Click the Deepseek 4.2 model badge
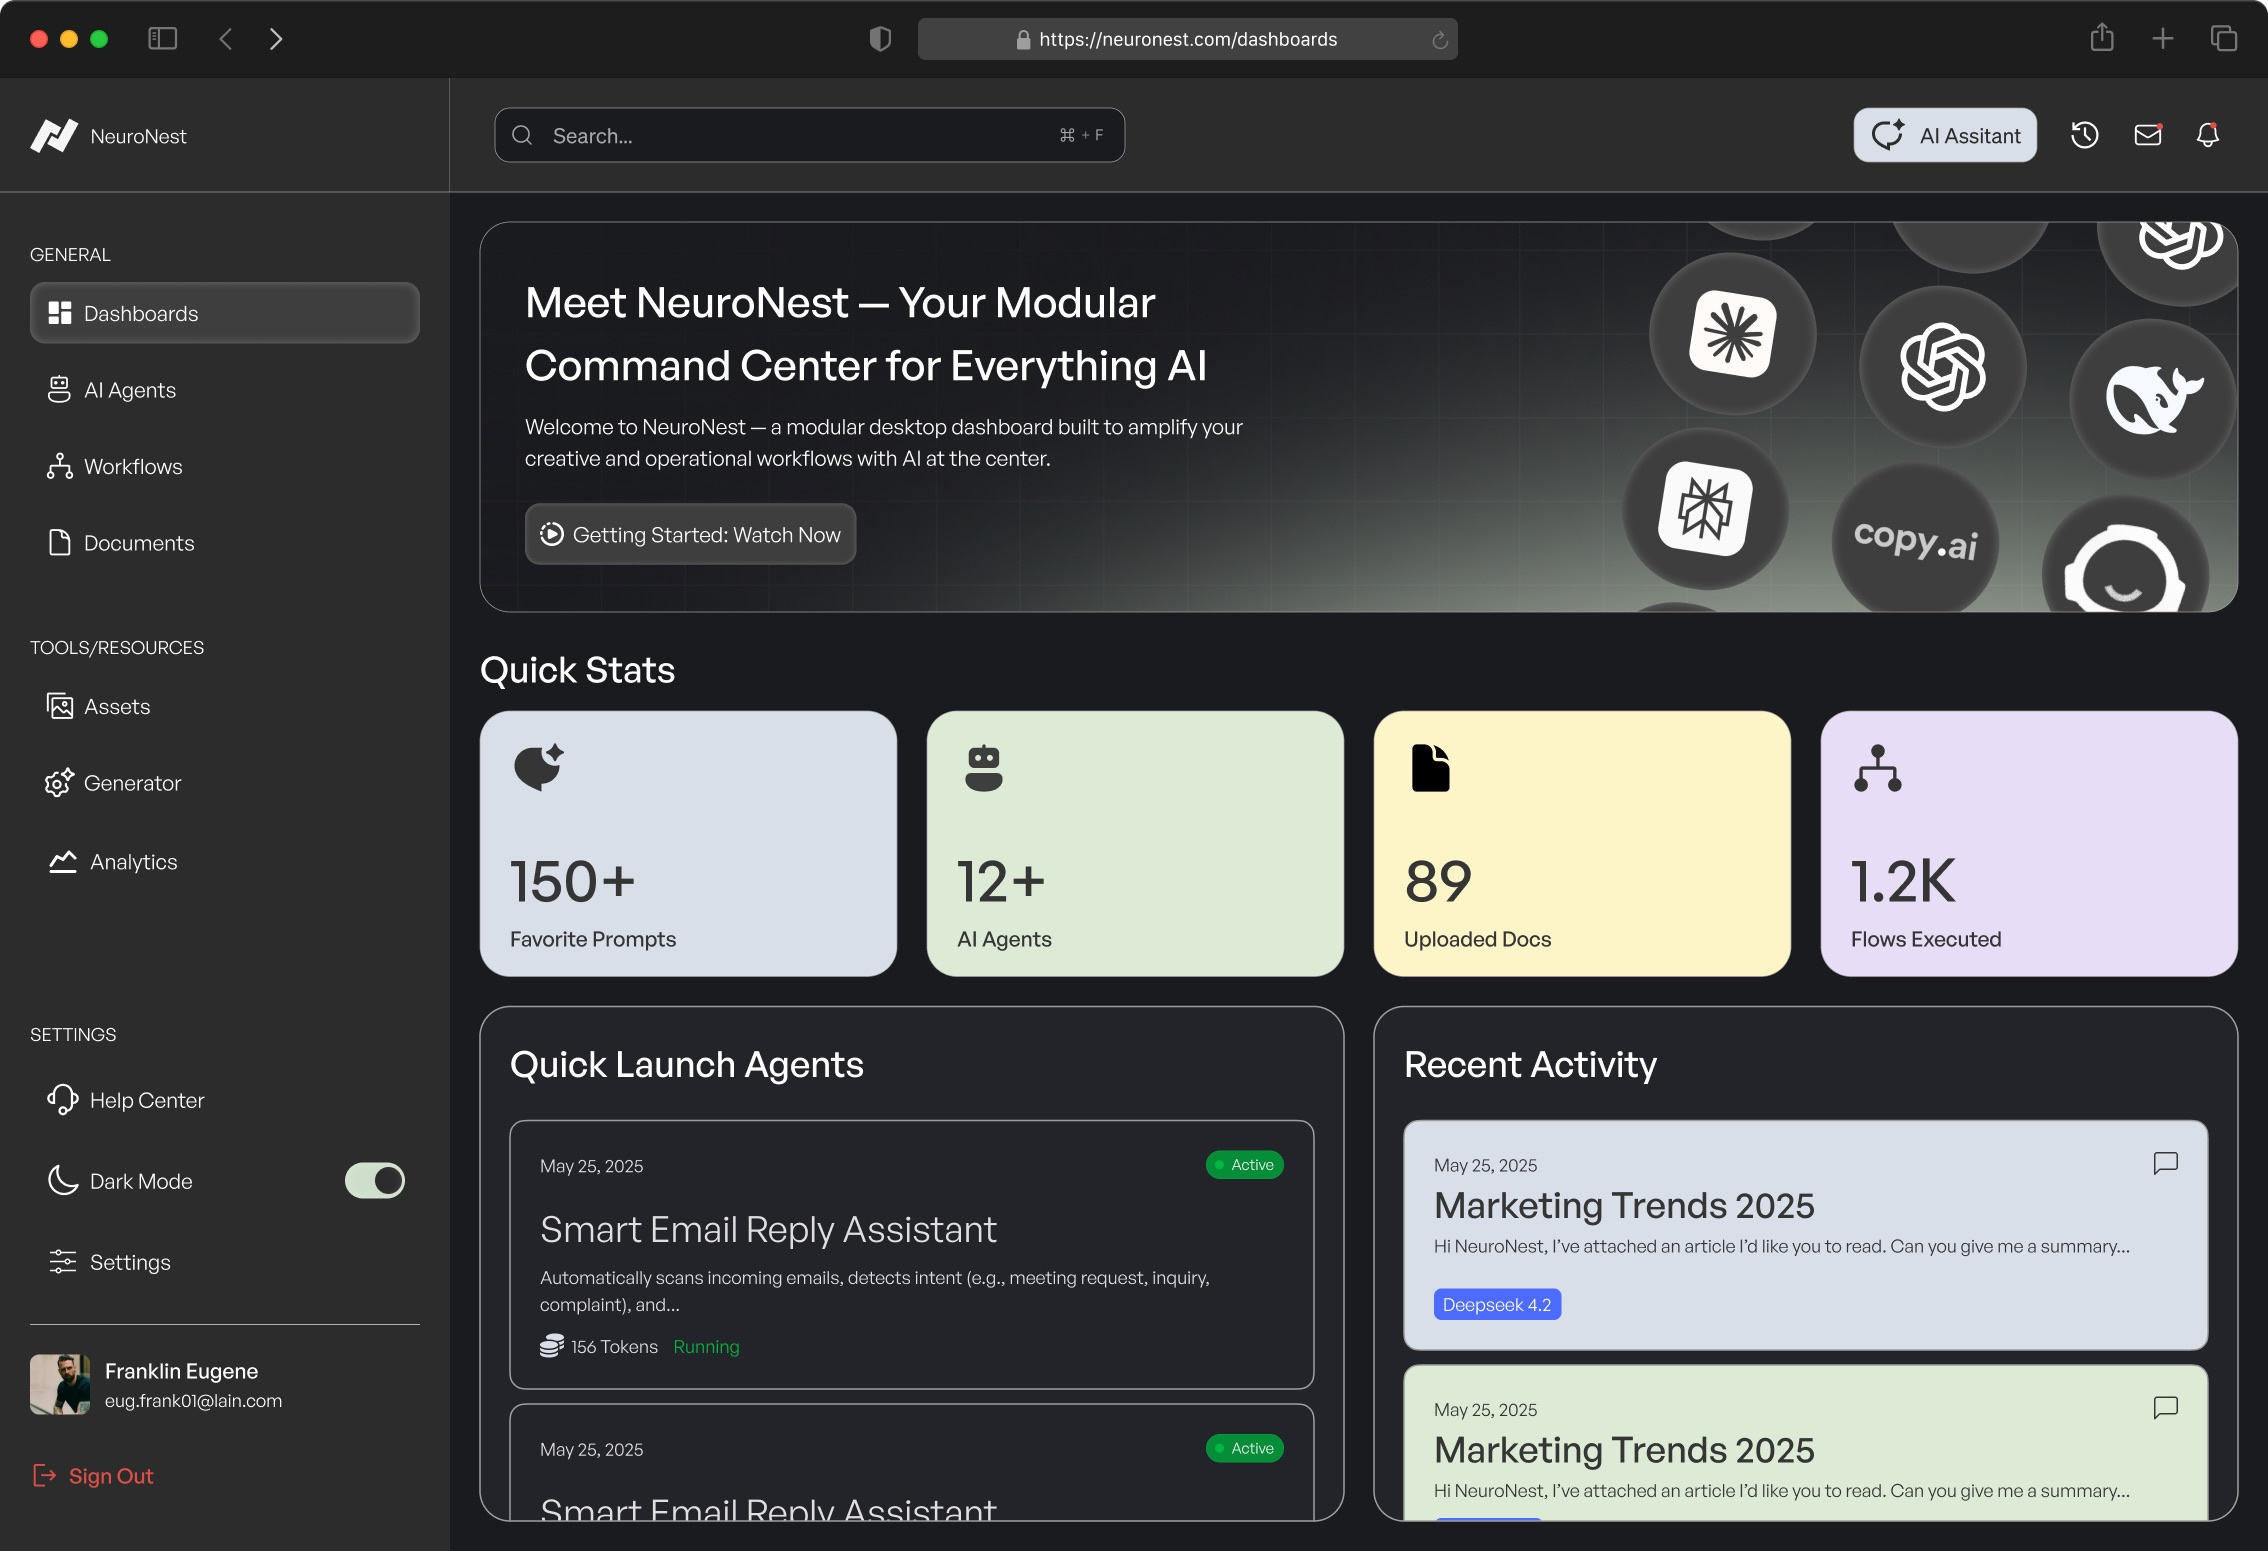 point(1497,1304)
